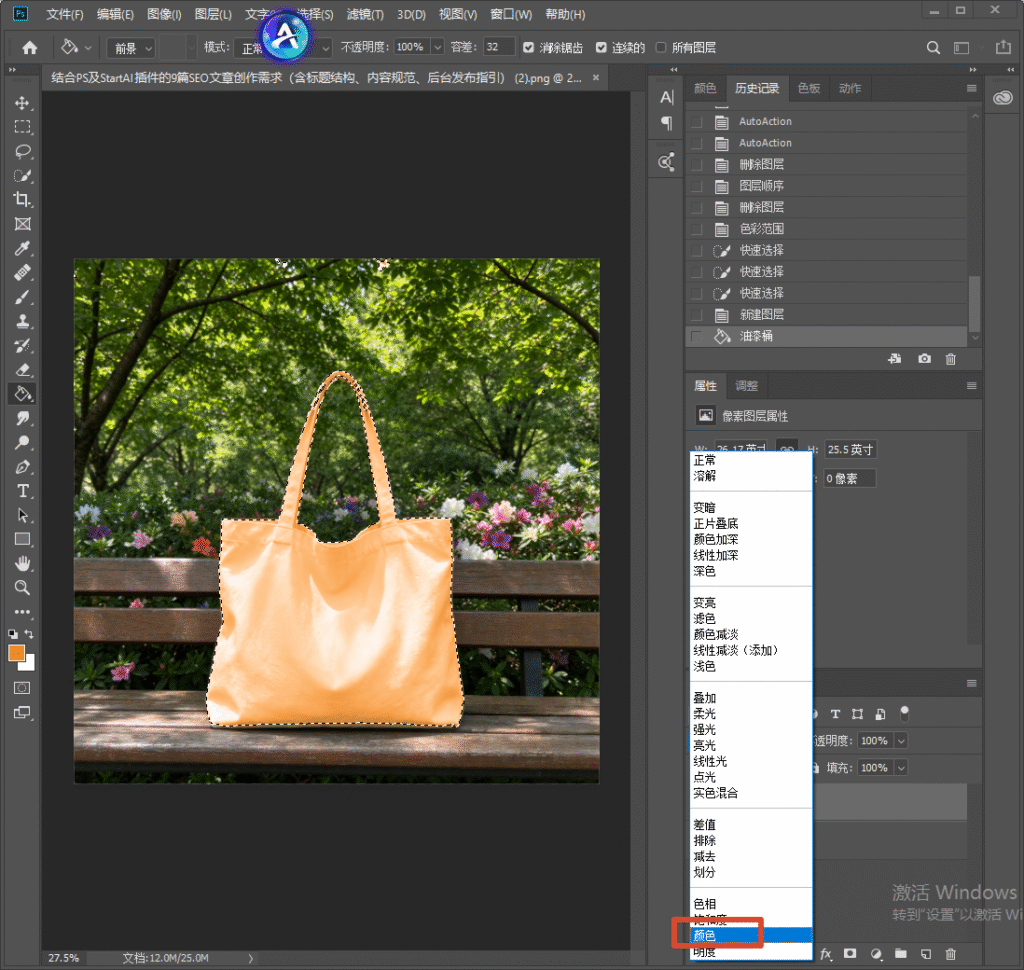The image size is (1024, 970).
Task: Select the Zoom tool in the toolbox
Action: [22, 588]
